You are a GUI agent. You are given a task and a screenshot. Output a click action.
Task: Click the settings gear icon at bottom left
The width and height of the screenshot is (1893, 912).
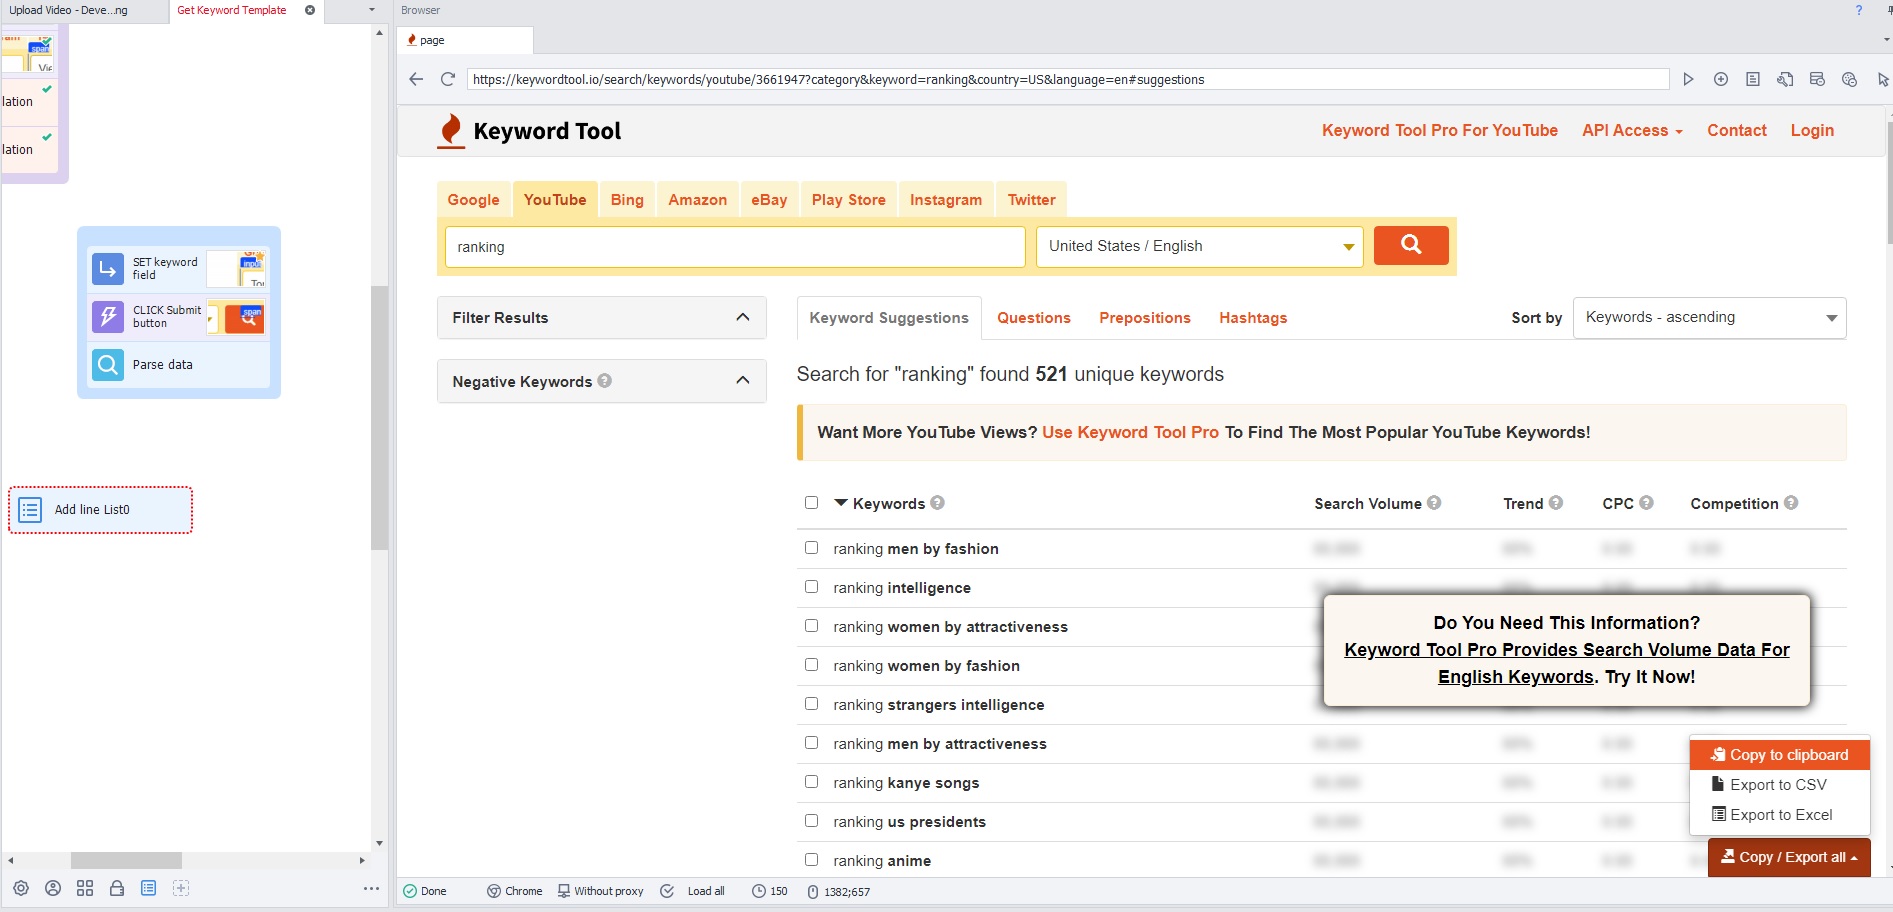pyautogui.click(x=21, y=888)
